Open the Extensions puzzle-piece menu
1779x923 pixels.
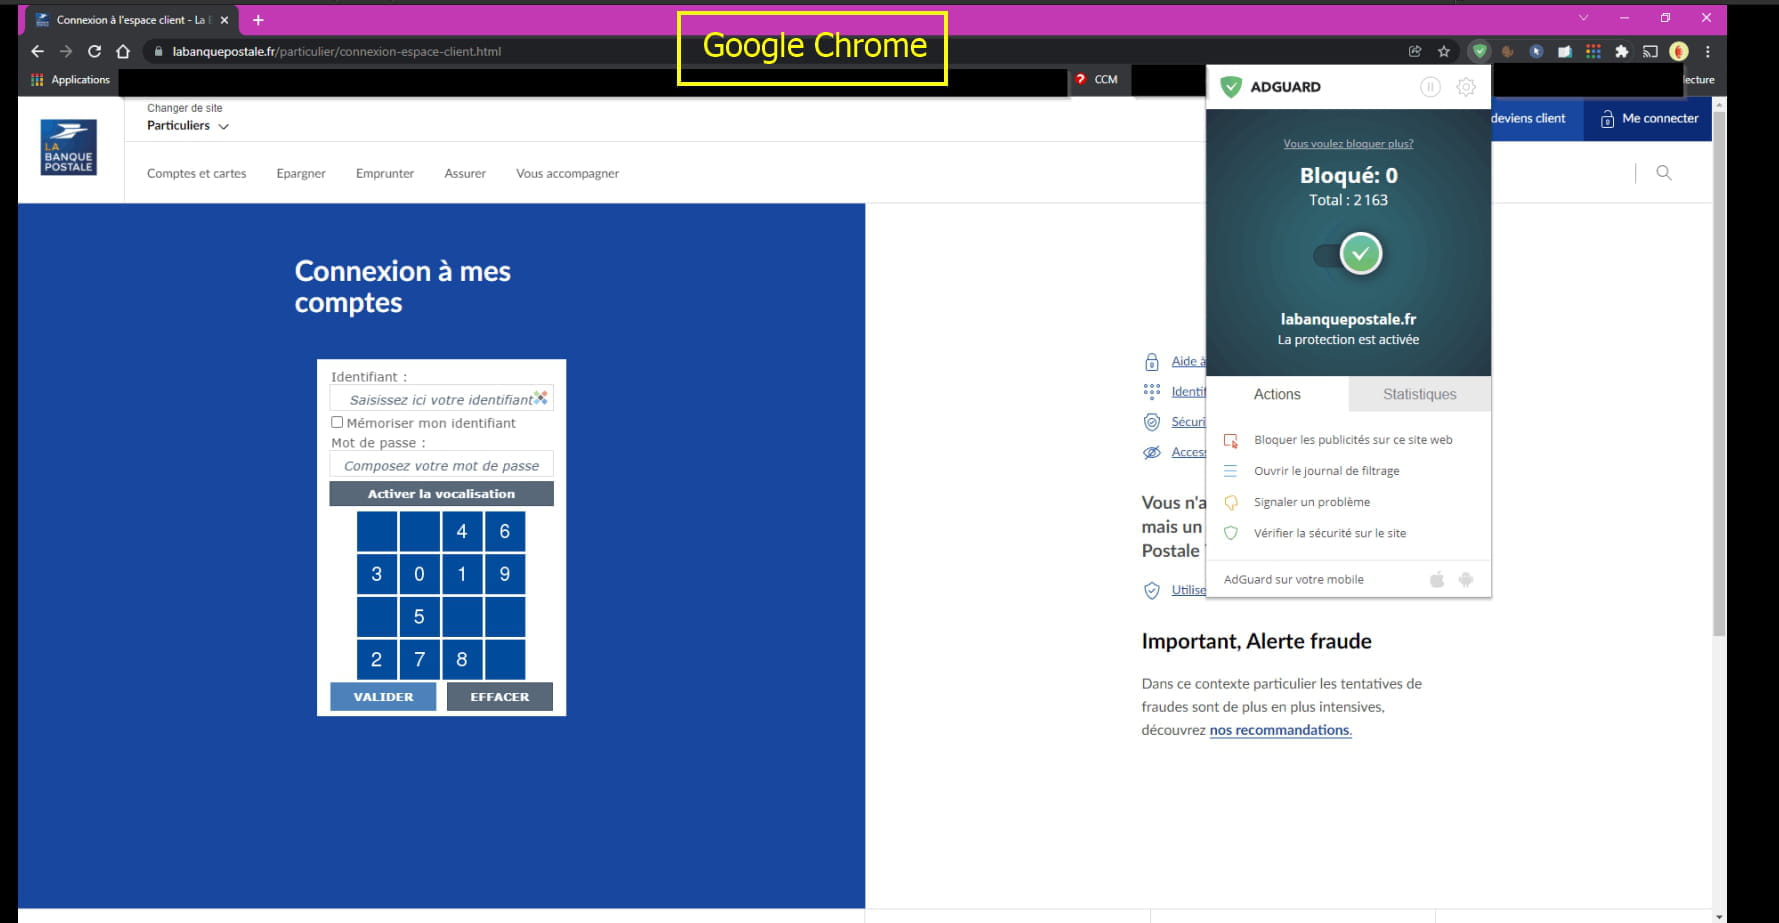tap(1622, 51)
